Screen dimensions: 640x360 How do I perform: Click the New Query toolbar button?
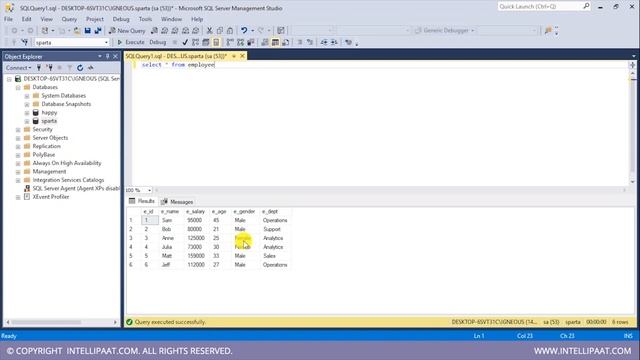pyautogui.click(x=127, y=31)
